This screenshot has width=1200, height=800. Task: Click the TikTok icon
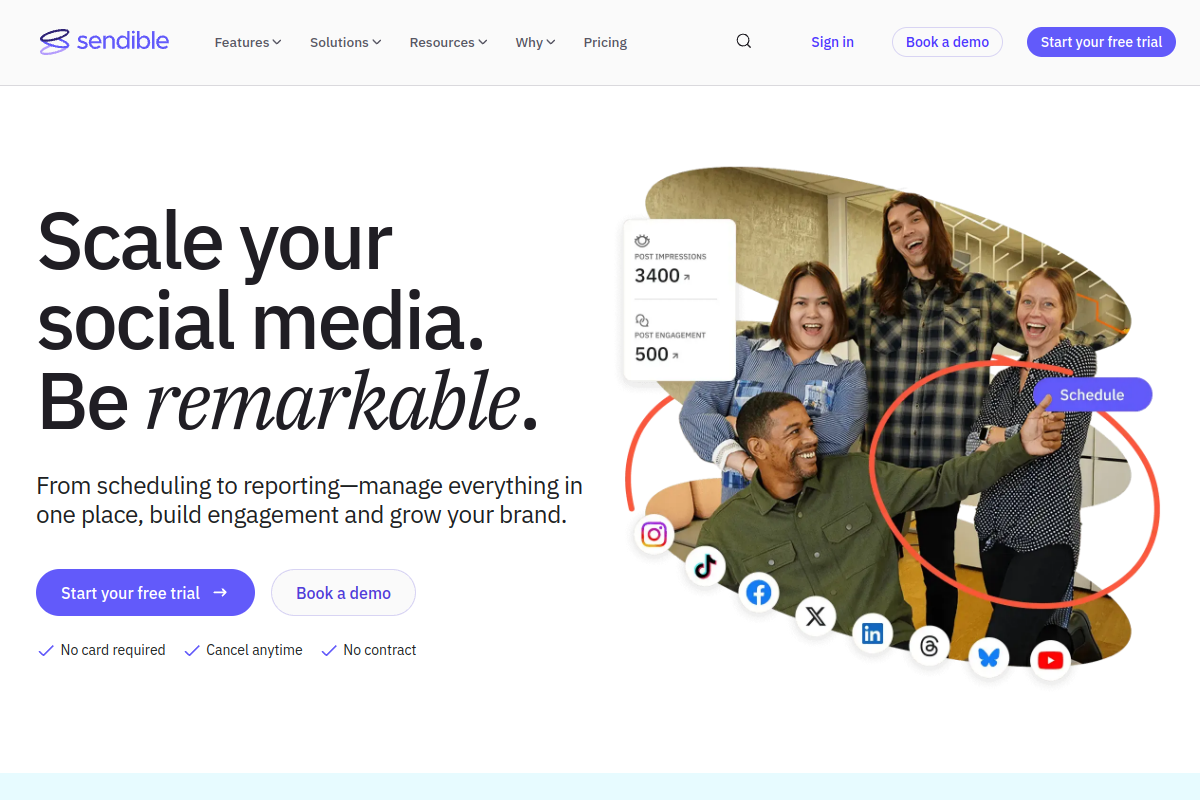[706, 567]
